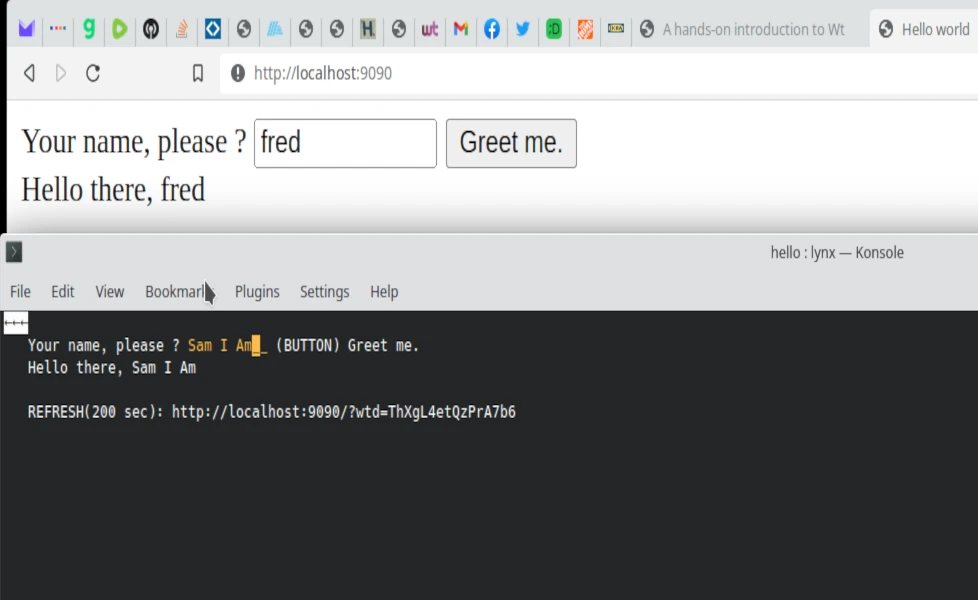
Task: Switch to the Gmail pinned tab
Action: [460, 29]
